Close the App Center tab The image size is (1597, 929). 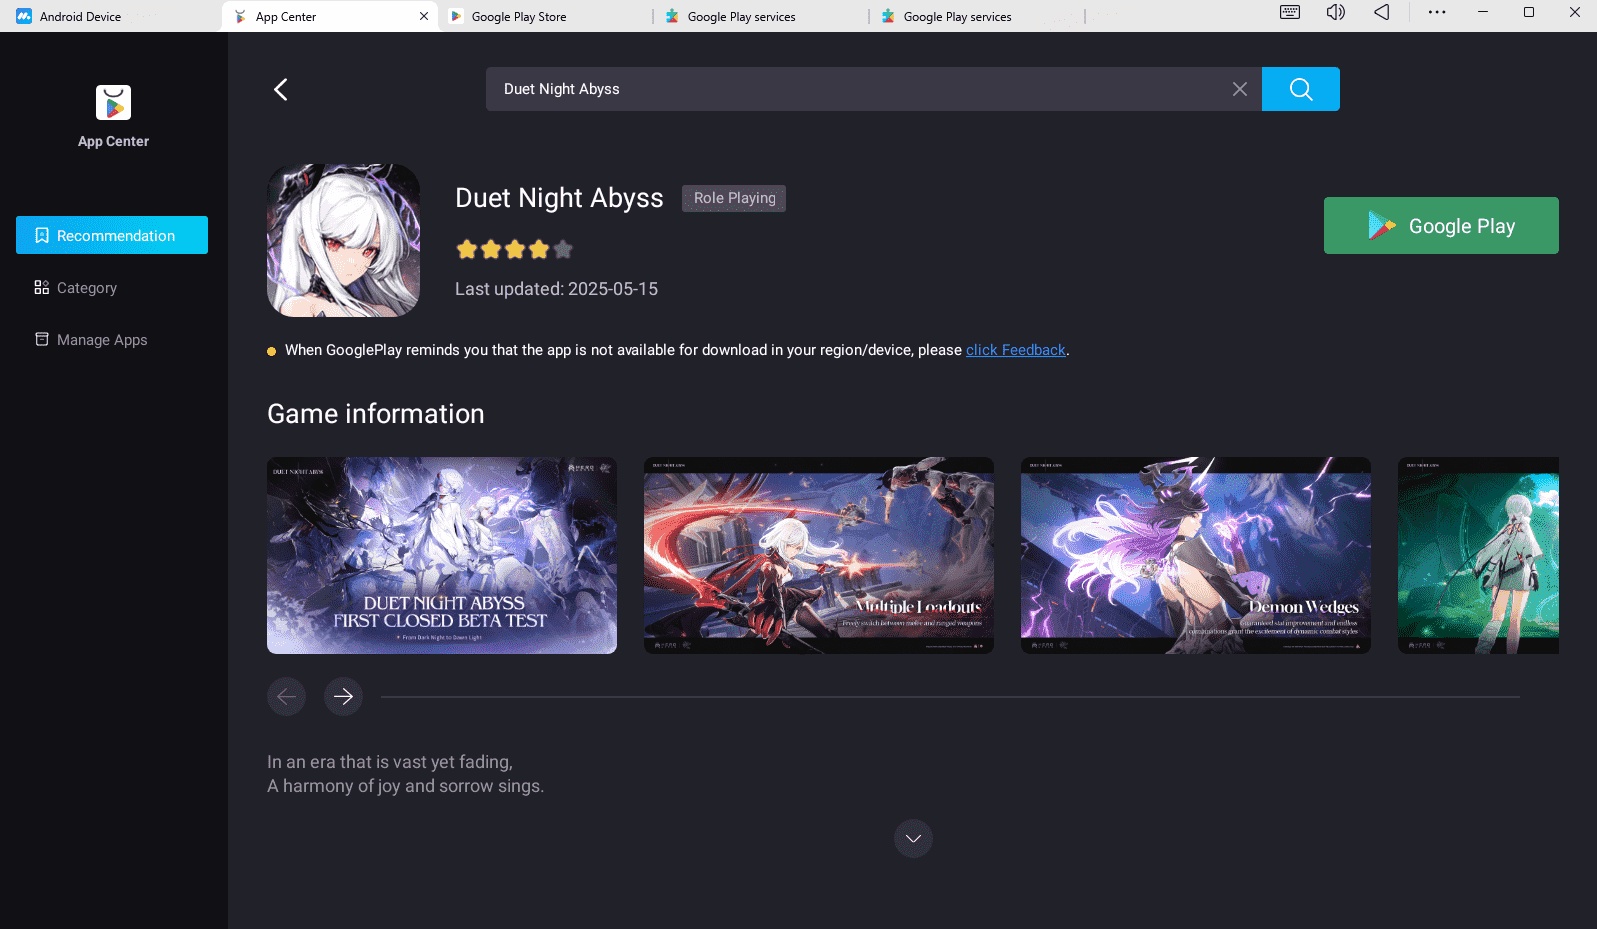(424, 16)
